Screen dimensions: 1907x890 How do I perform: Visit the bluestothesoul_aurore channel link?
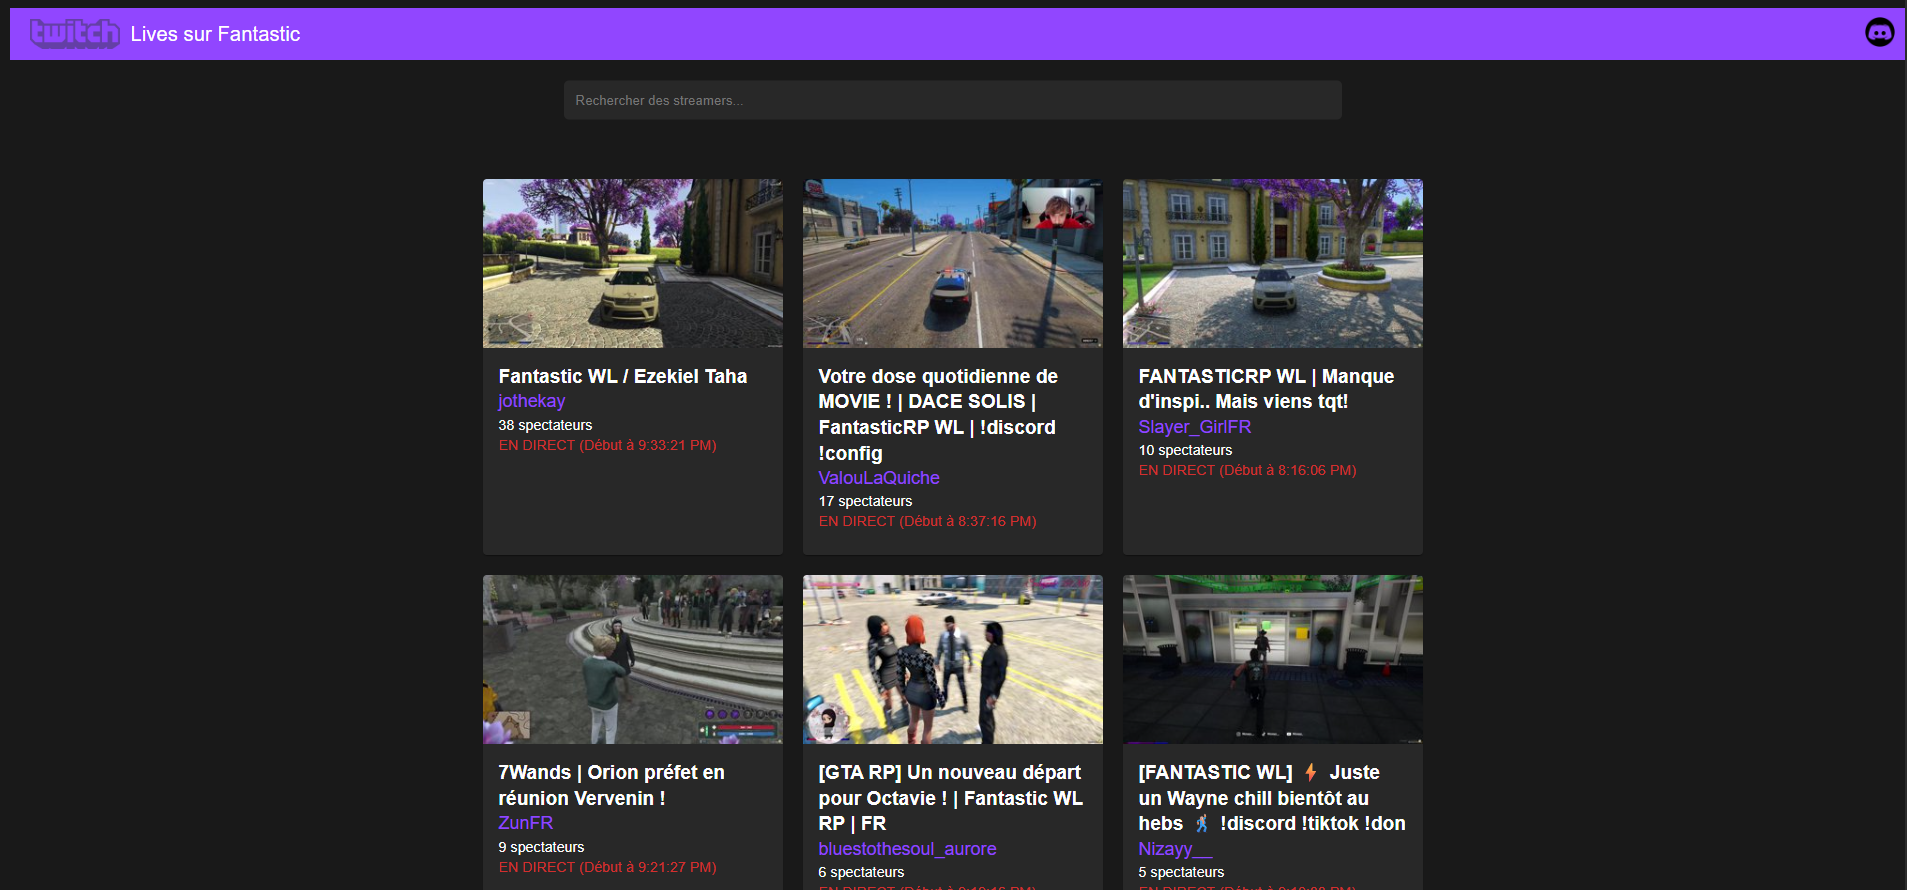pos(906,849)
